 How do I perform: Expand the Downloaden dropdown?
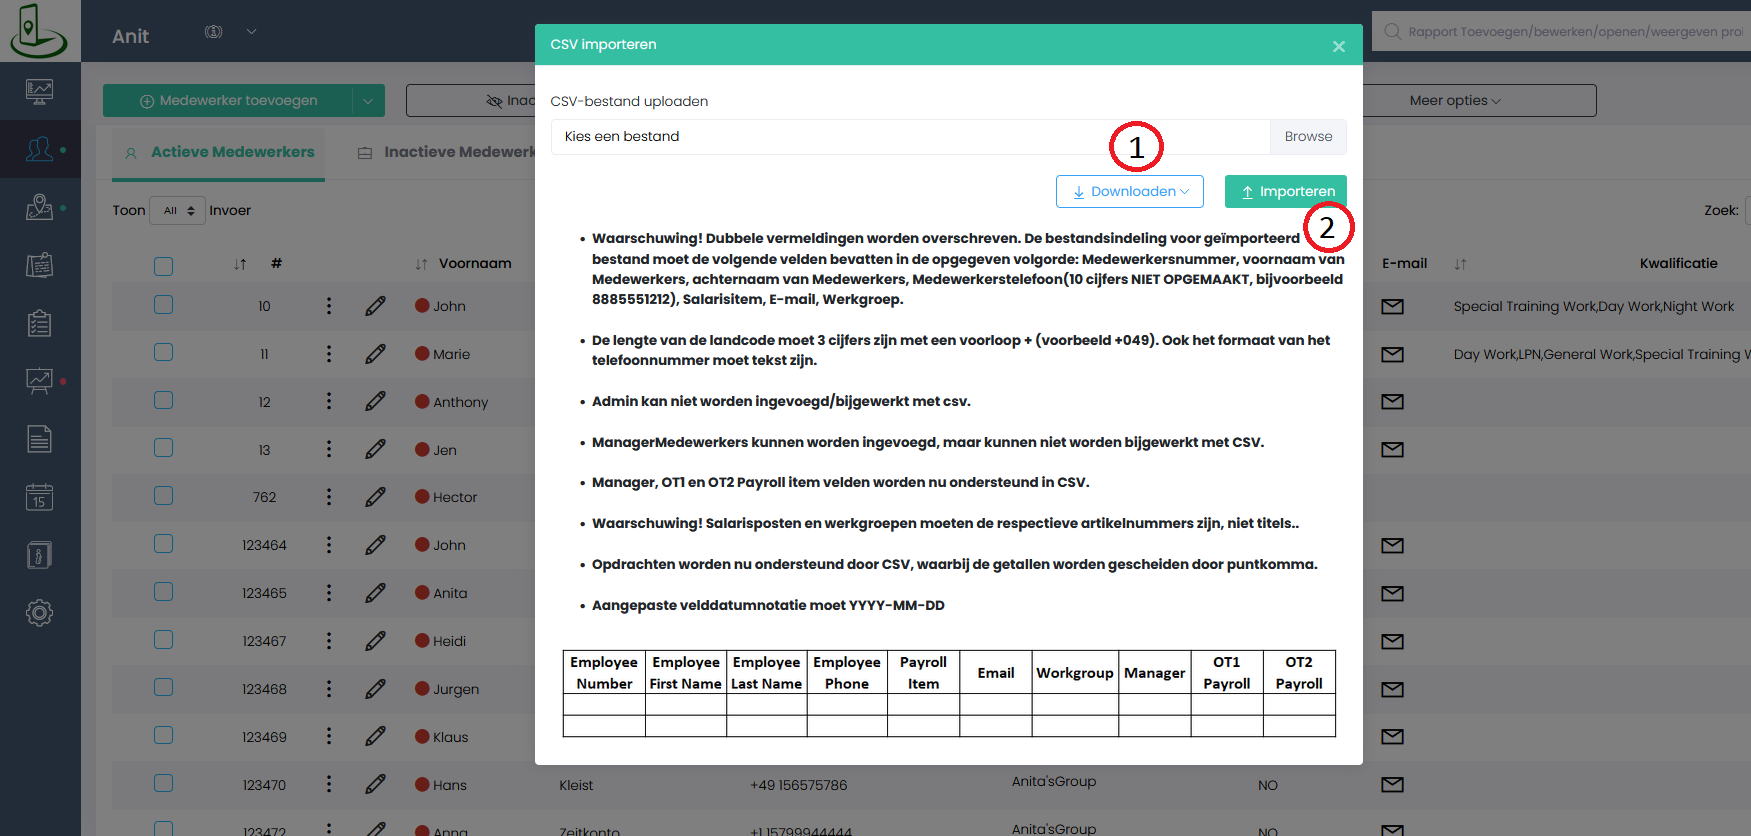(x=1129, y=192)
